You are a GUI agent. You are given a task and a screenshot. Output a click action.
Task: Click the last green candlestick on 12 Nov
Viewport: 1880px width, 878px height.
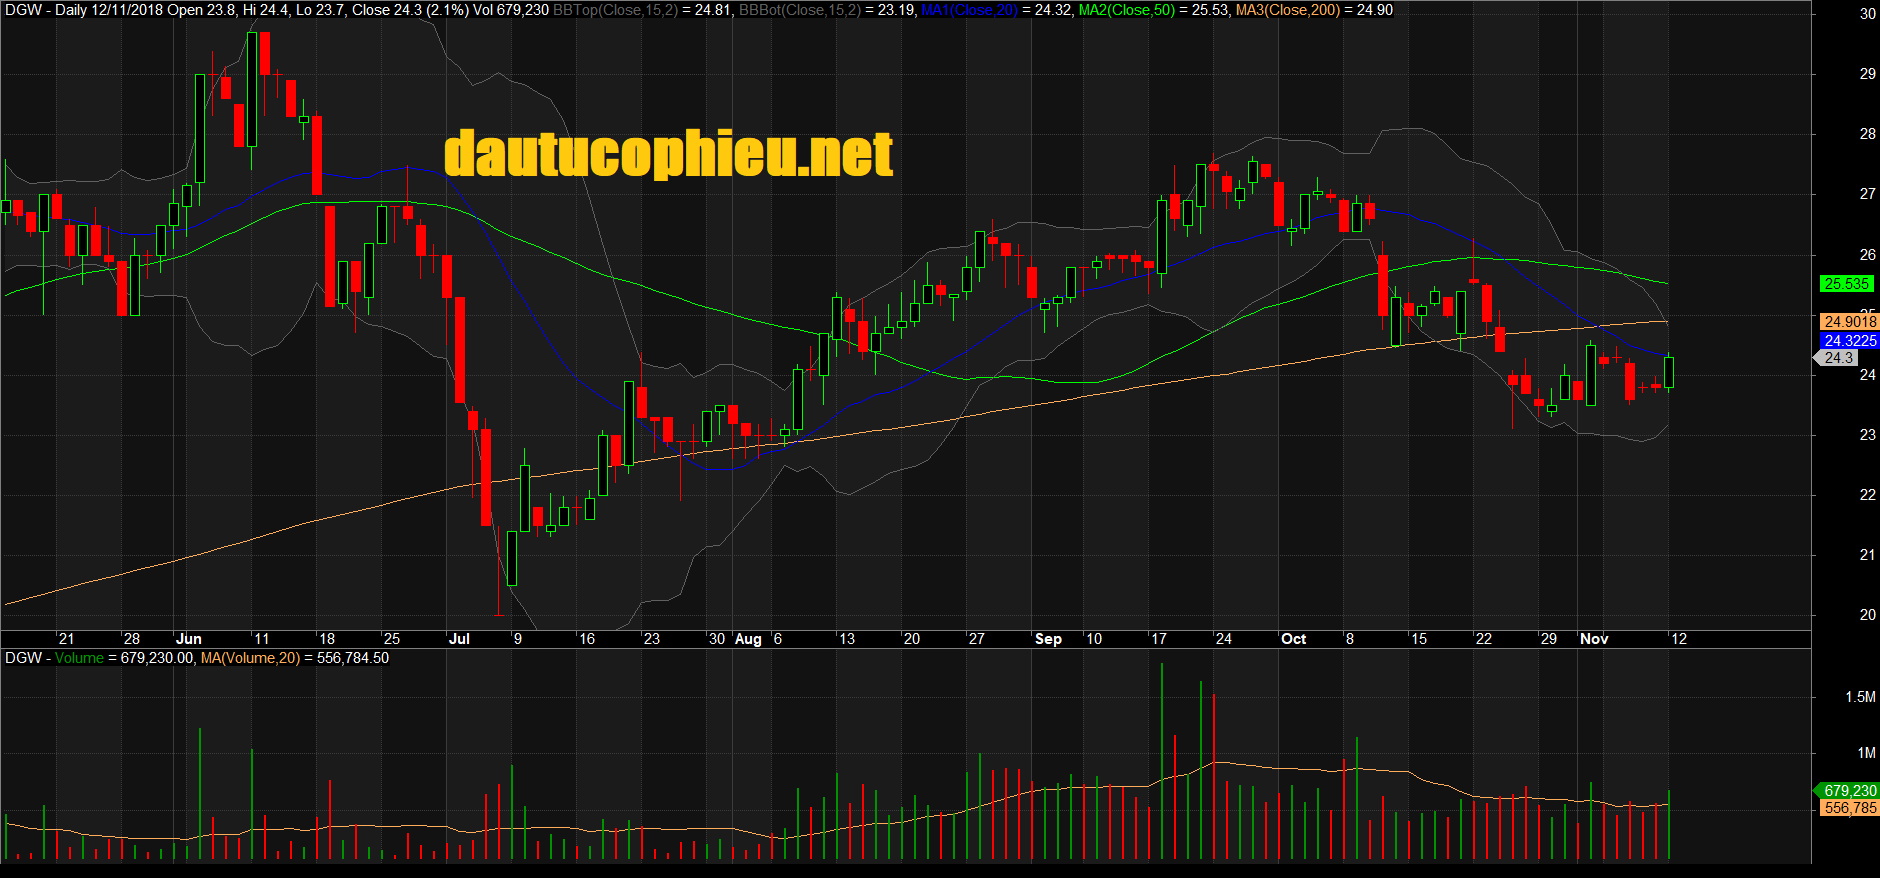(x=1669, y=371)
